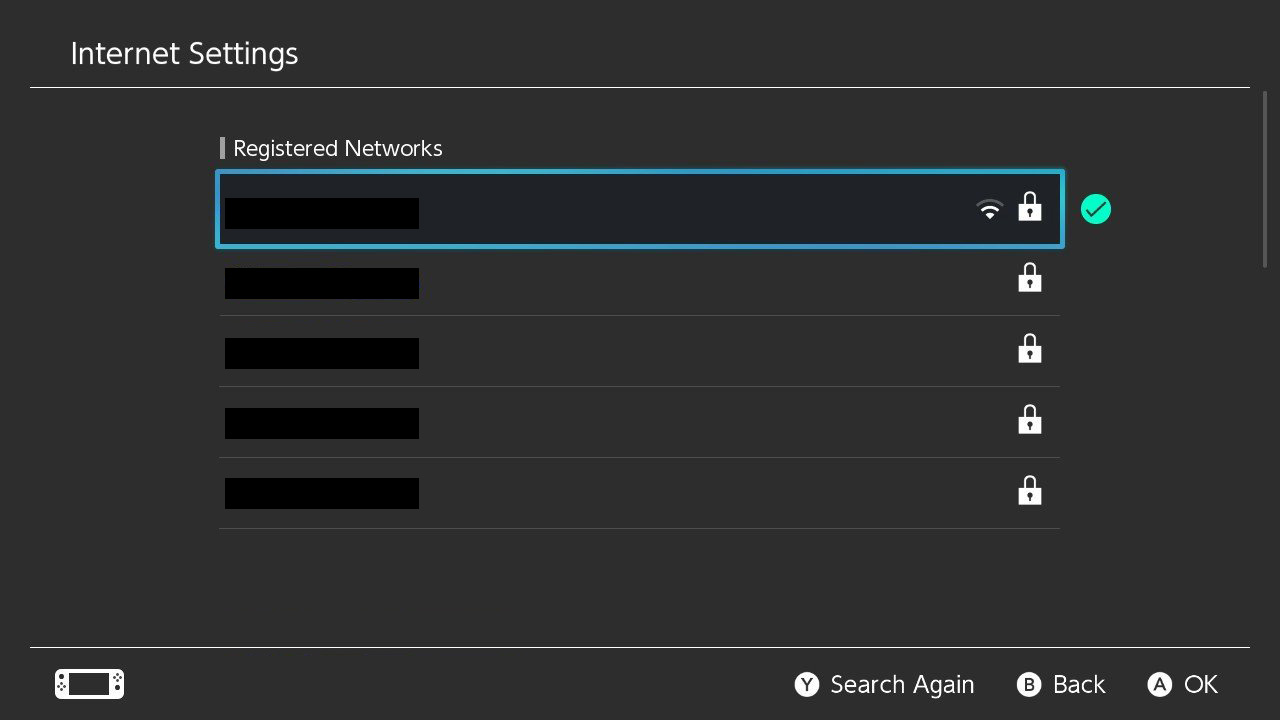This screenshot has width=1280, height=720.
Task: Click the lock icon on the fifth network row
Action: (x=1029, y=491)
